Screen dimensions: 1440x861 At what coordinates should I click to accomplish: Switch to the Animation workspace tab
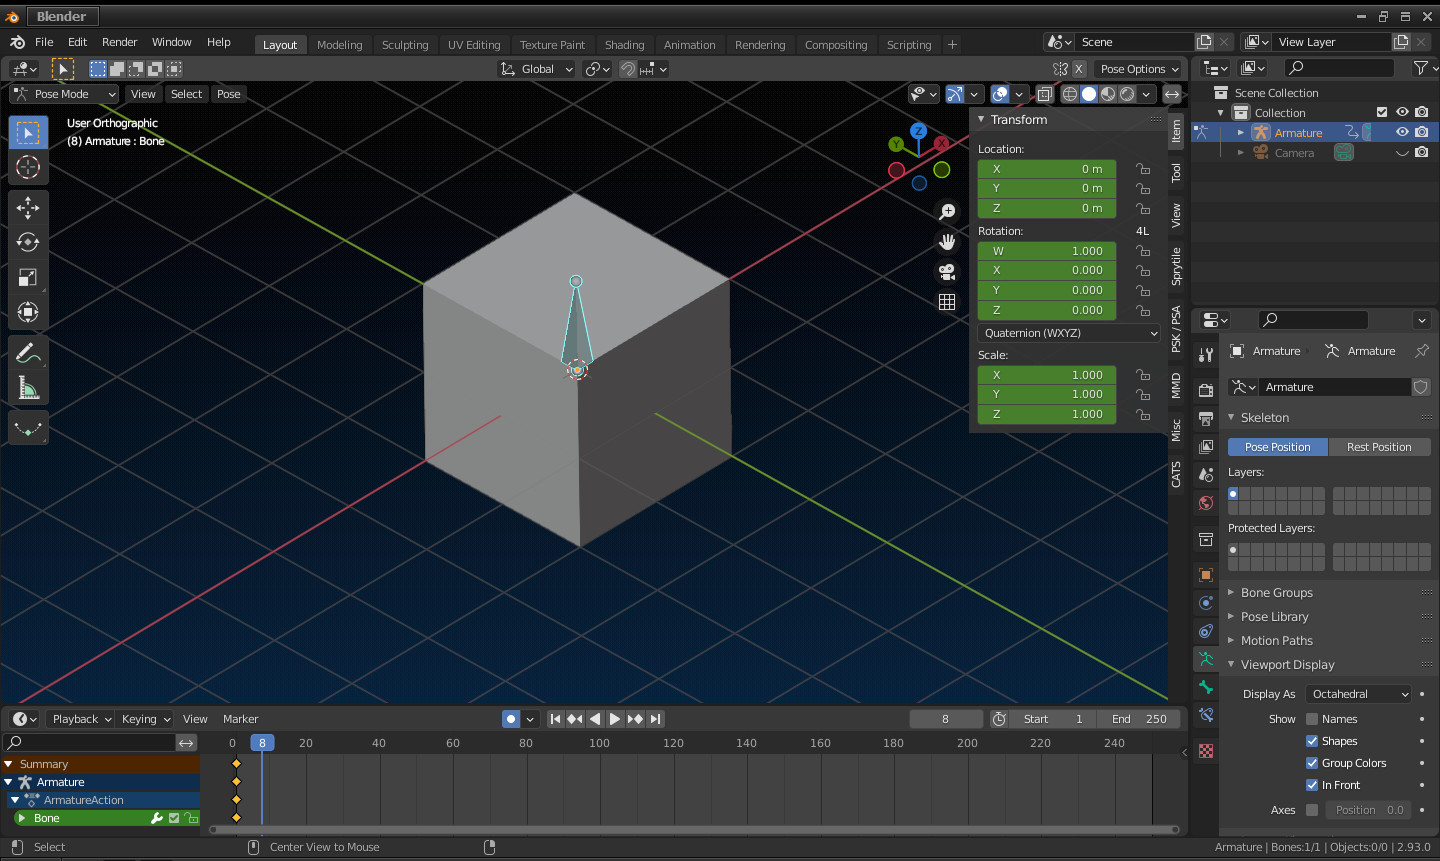point(690,44)
